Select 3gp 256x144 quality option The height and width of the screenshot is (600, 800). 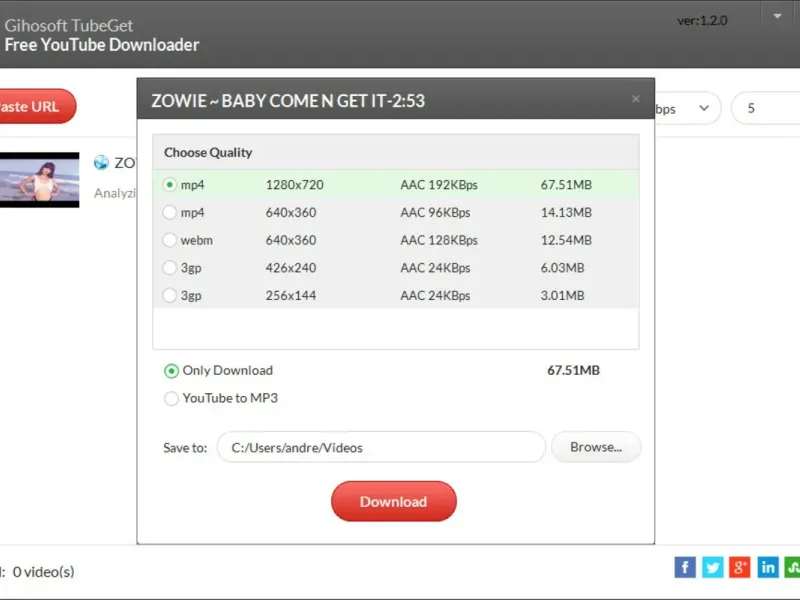(x=395, y=295)
